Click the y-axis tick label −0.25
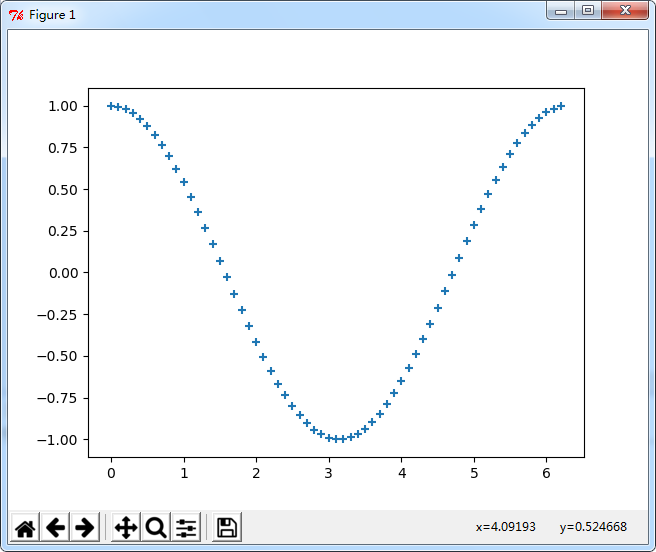Viewport: 656px width, 552px height. [x=57, y=315]
